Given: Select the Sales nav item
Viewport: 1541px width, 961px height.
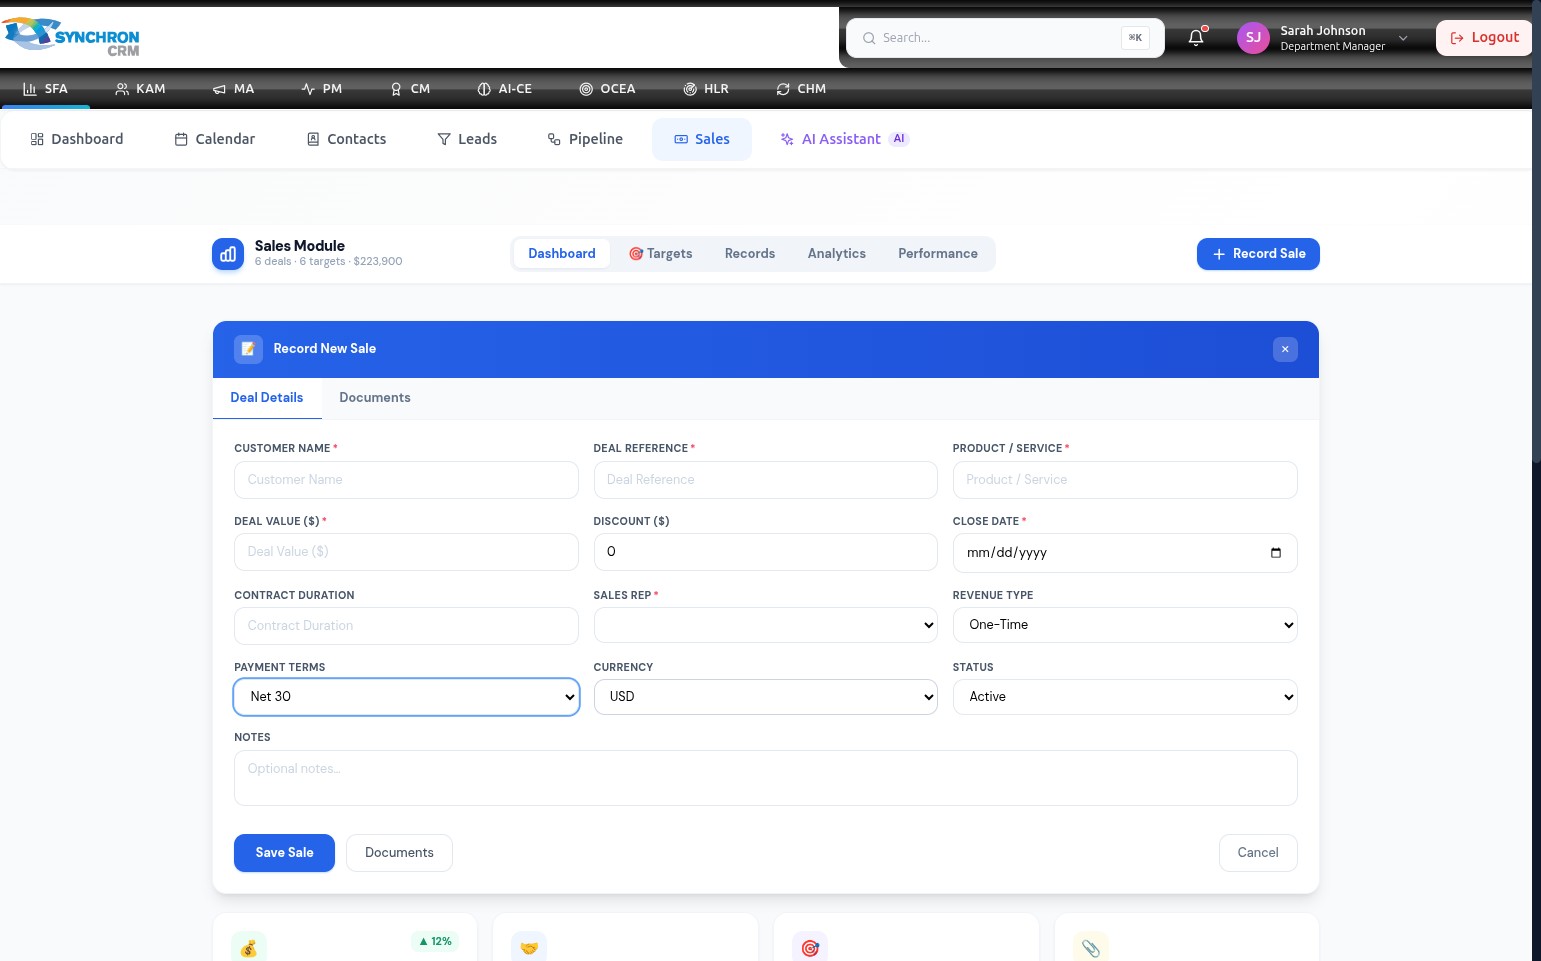Looking at the screenshot, I should click(702, 139).
